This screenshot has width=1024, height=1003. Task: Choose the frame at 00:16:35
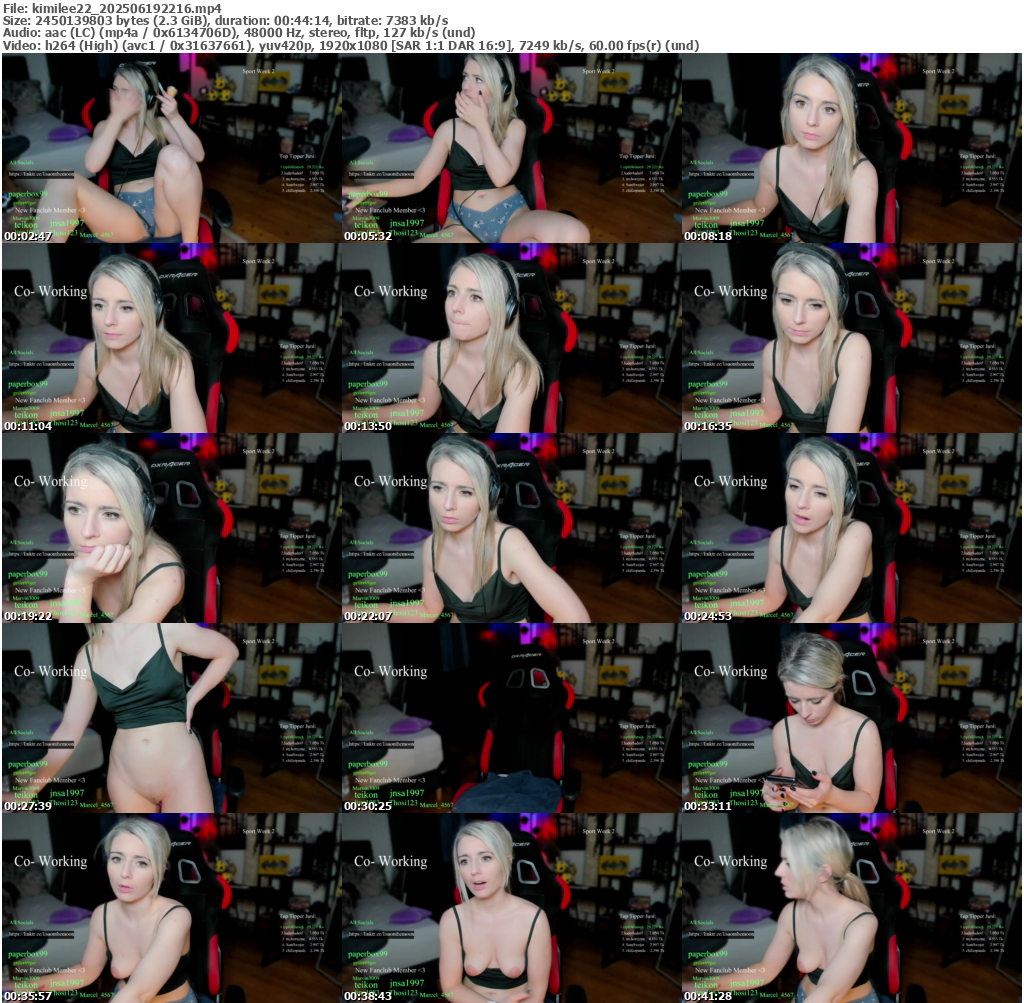coord(852,338)
